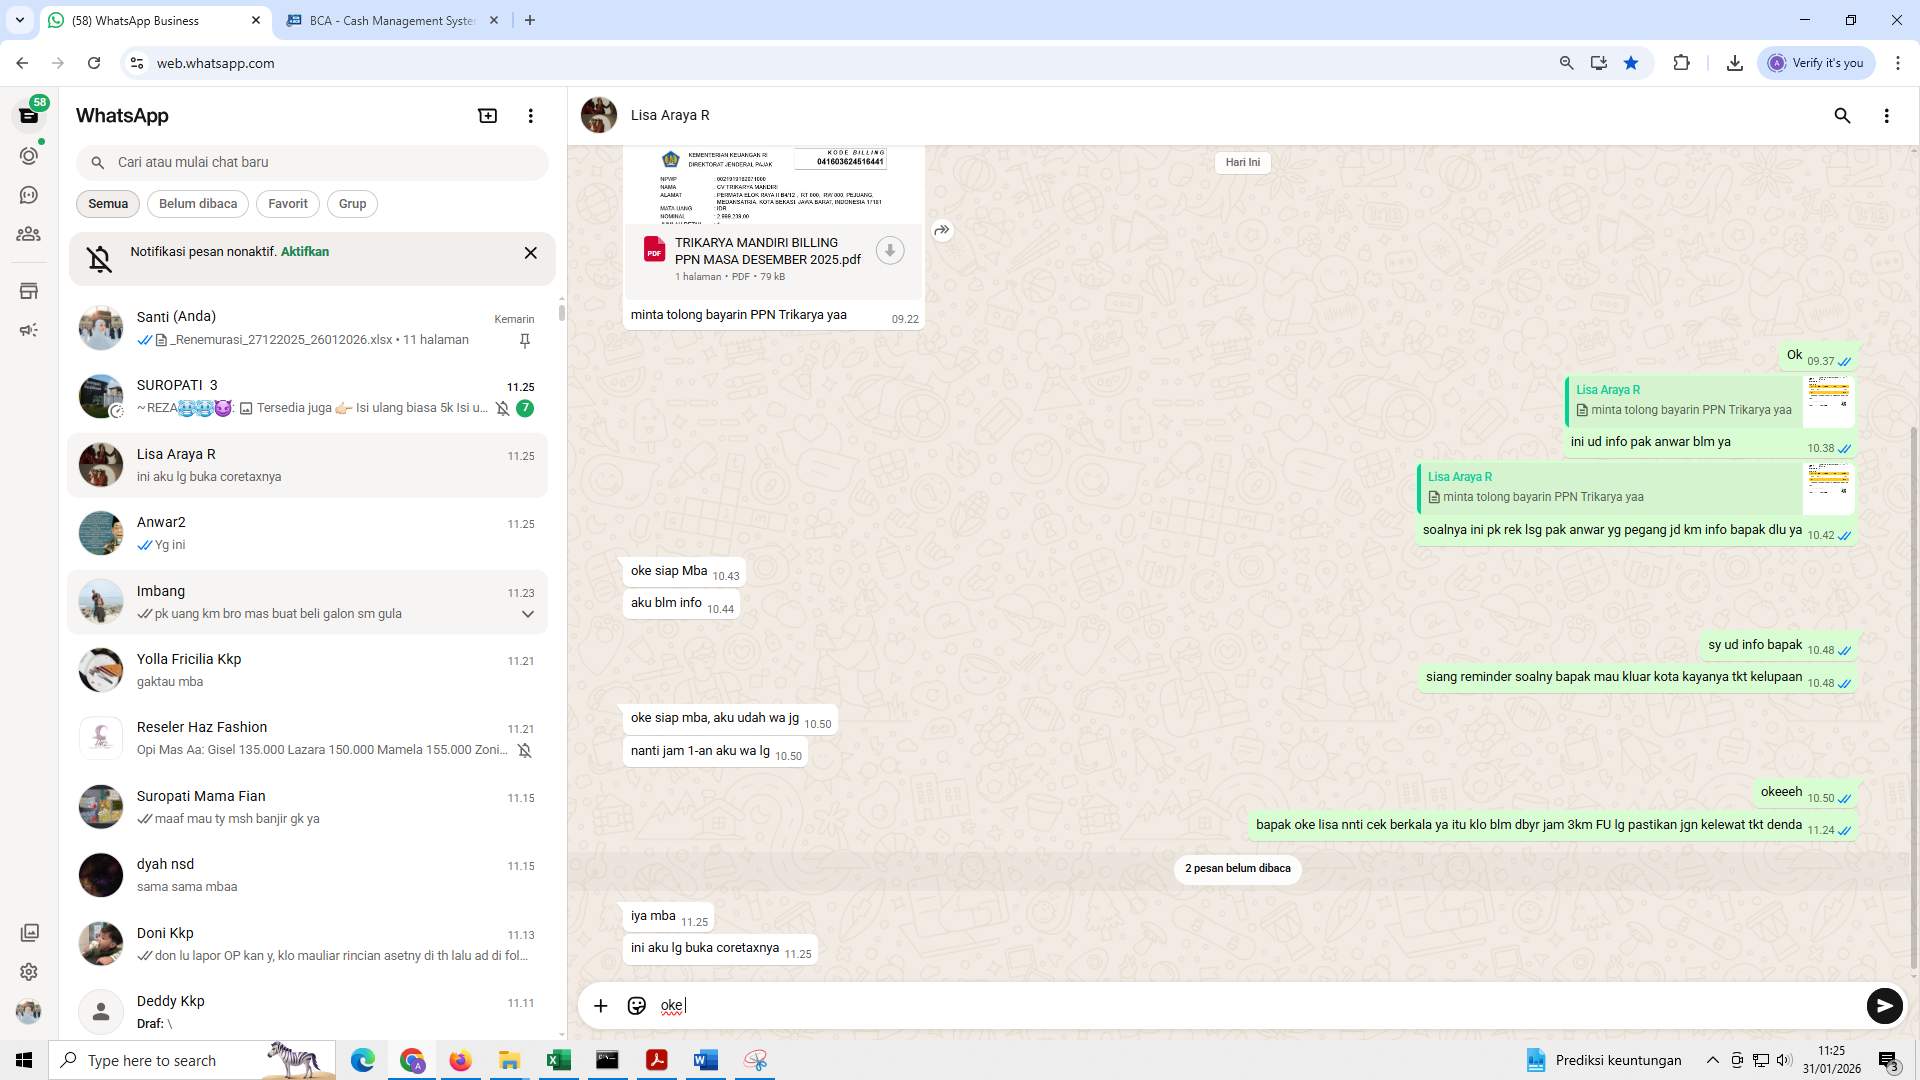Open the Communities panel
The height and width of the screenshot is (1080, 1920).
tap(29, 234)
